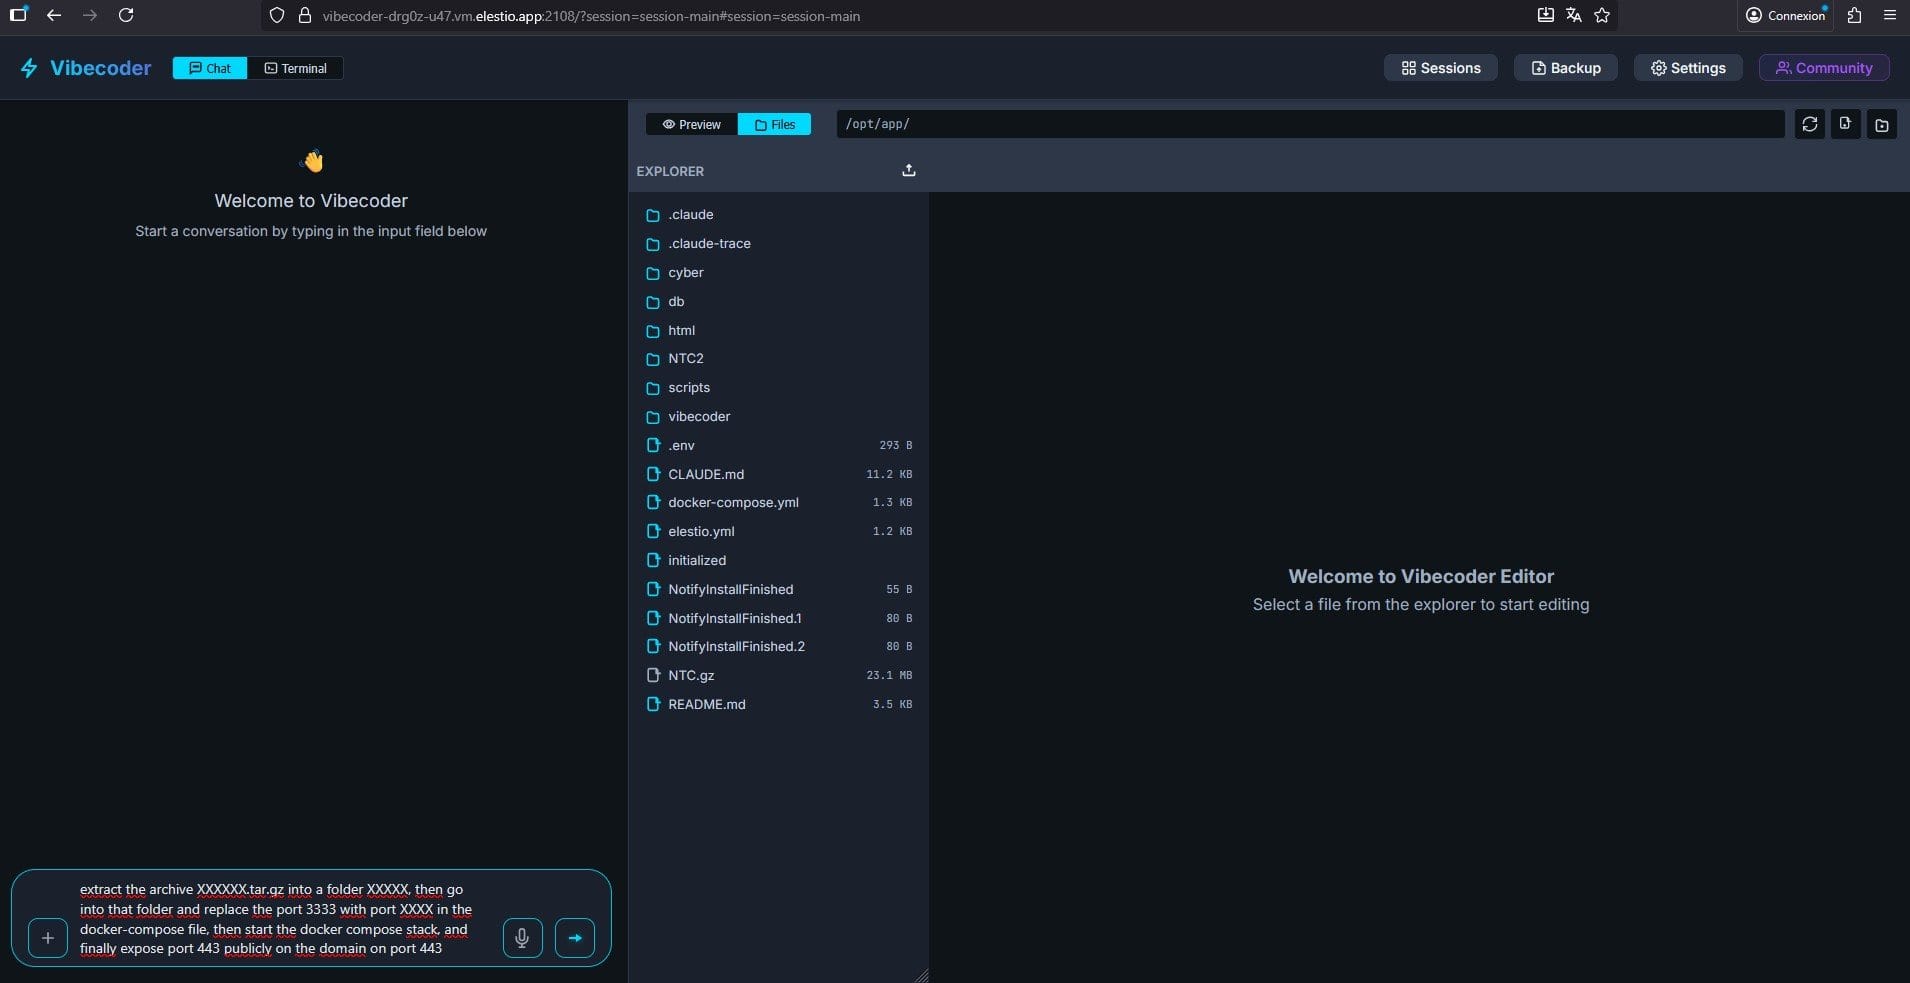Open the Chat tab
This screenshot has width=1910, height=983.
tap(210, 68)
